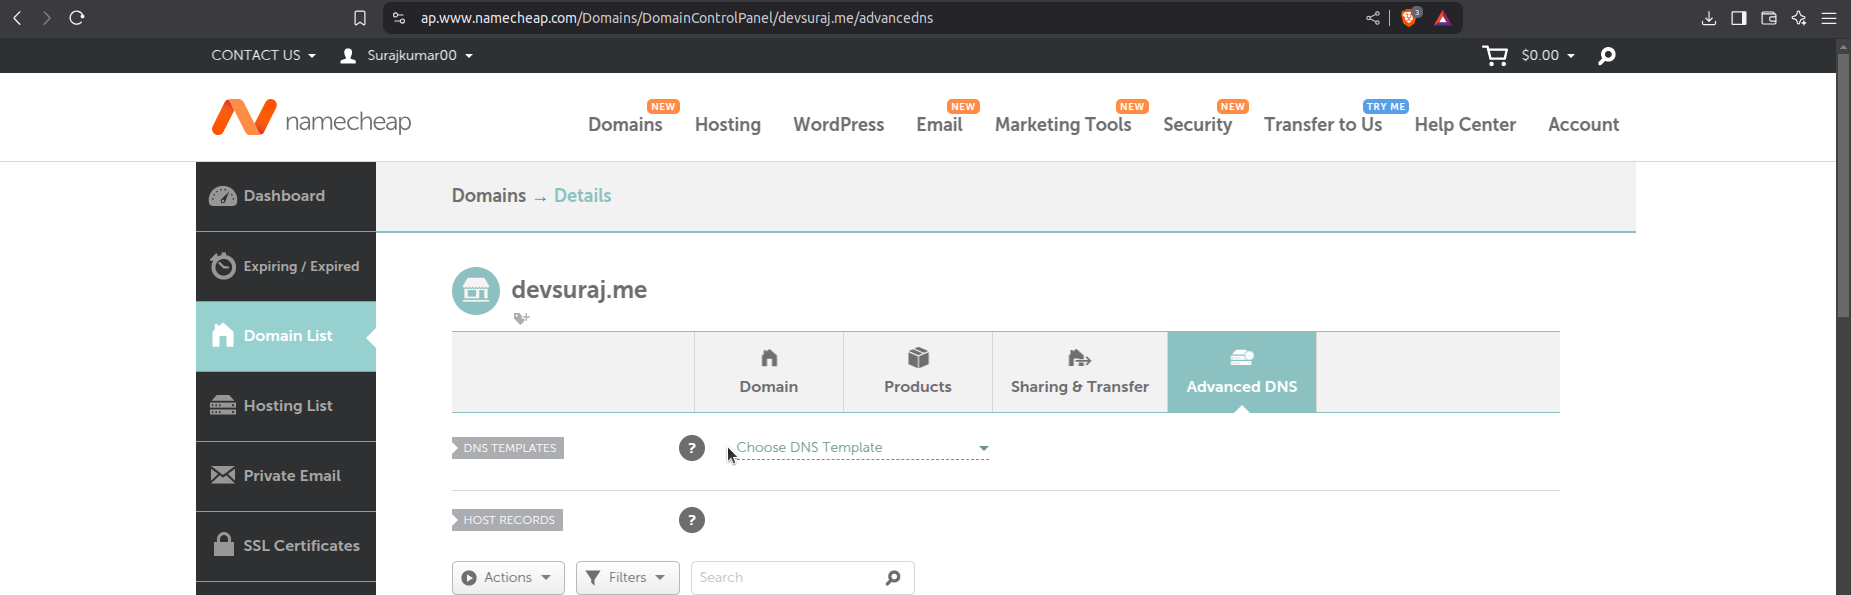Open the Choose DNS Template dropdown

click(x=862, y=448)
